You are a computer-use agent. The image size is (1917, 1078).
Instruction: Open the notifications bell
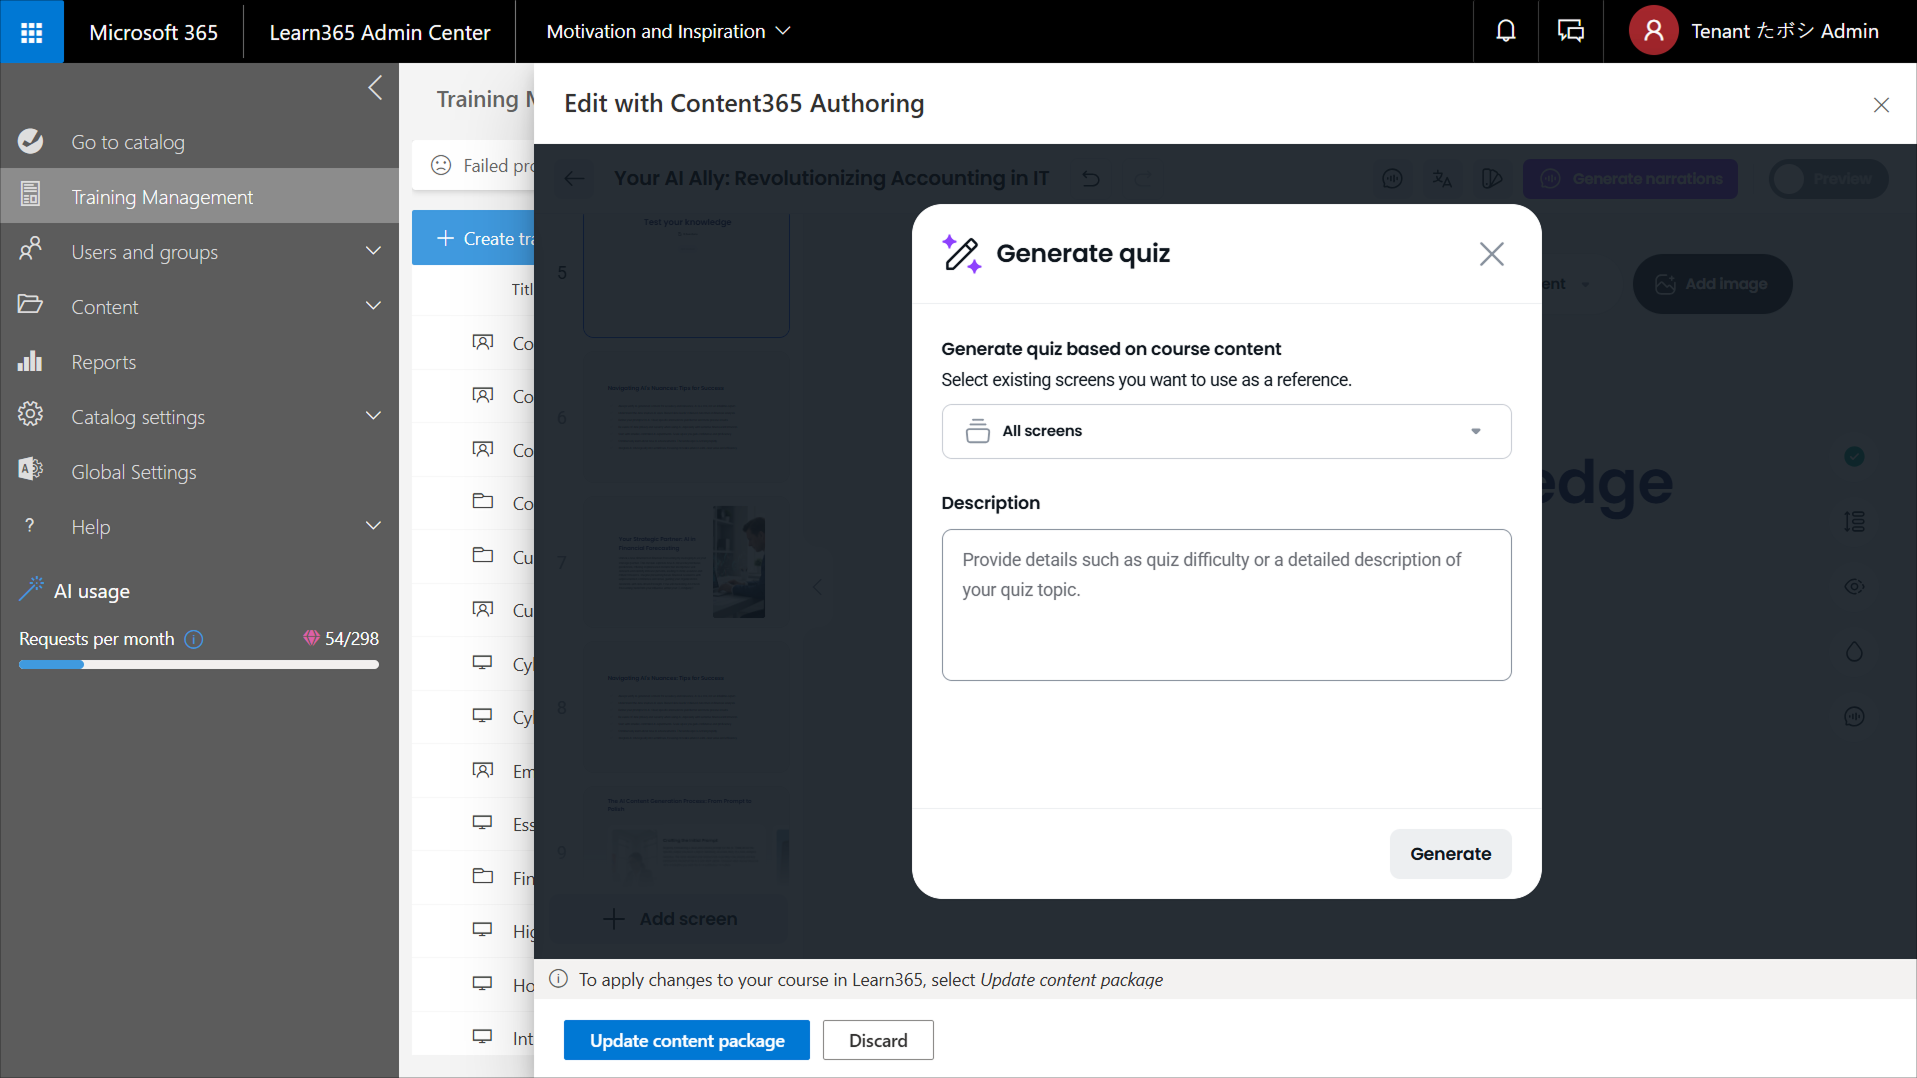1505,32
